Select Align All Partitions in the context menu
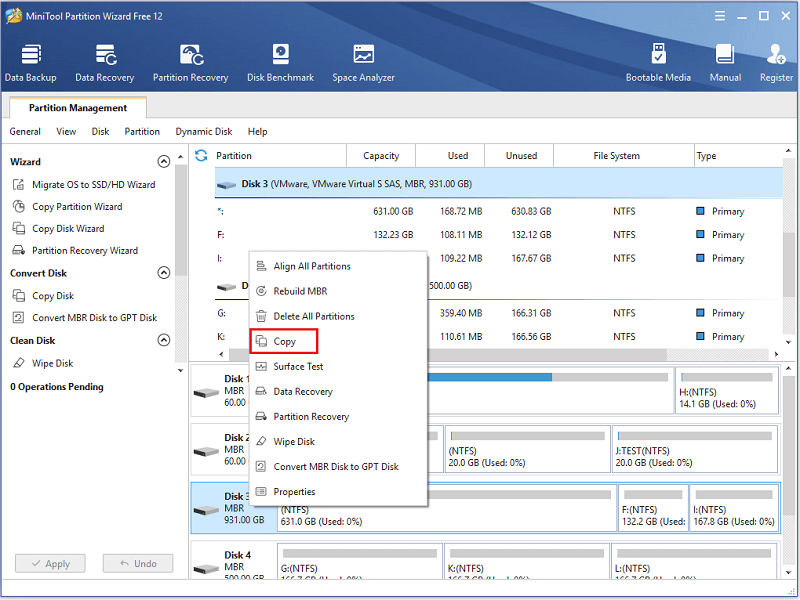This screenshot has width=800, height=600. coord(338,266)
